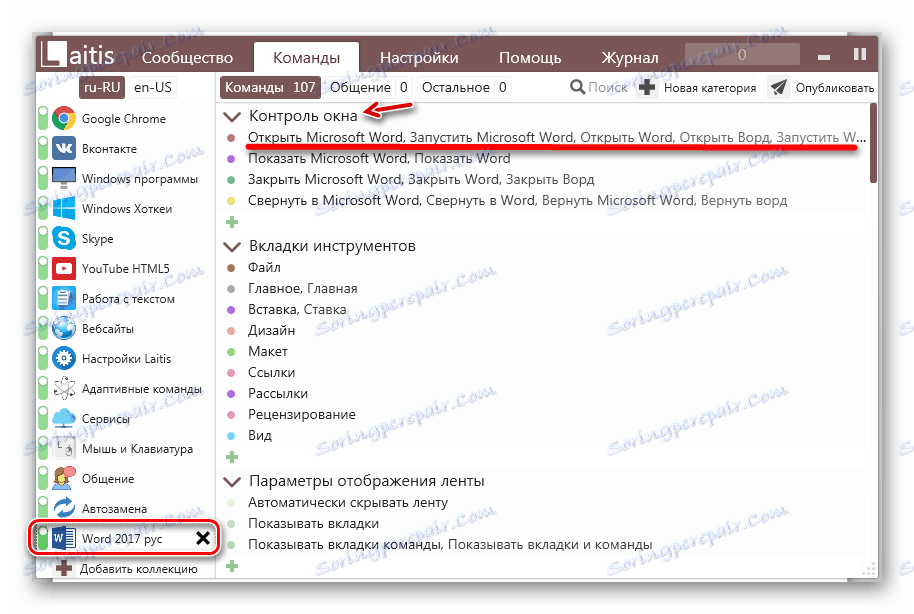
Task: Click the Новая категория plus icon
Action: 647,87
